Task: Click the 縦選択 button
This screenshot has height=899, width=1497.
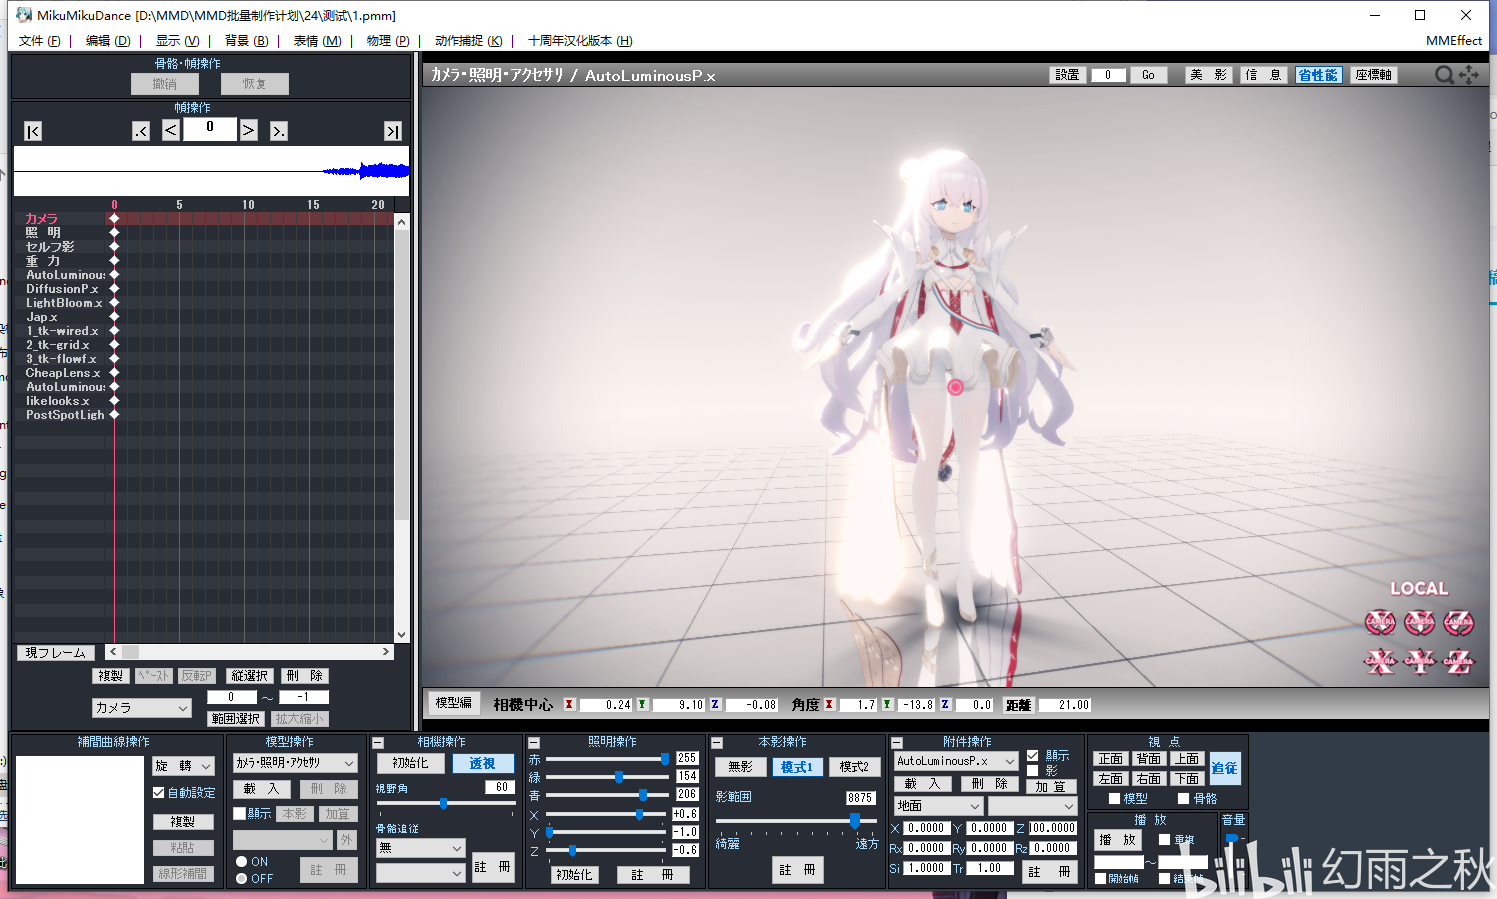Action: click(249, 676)
